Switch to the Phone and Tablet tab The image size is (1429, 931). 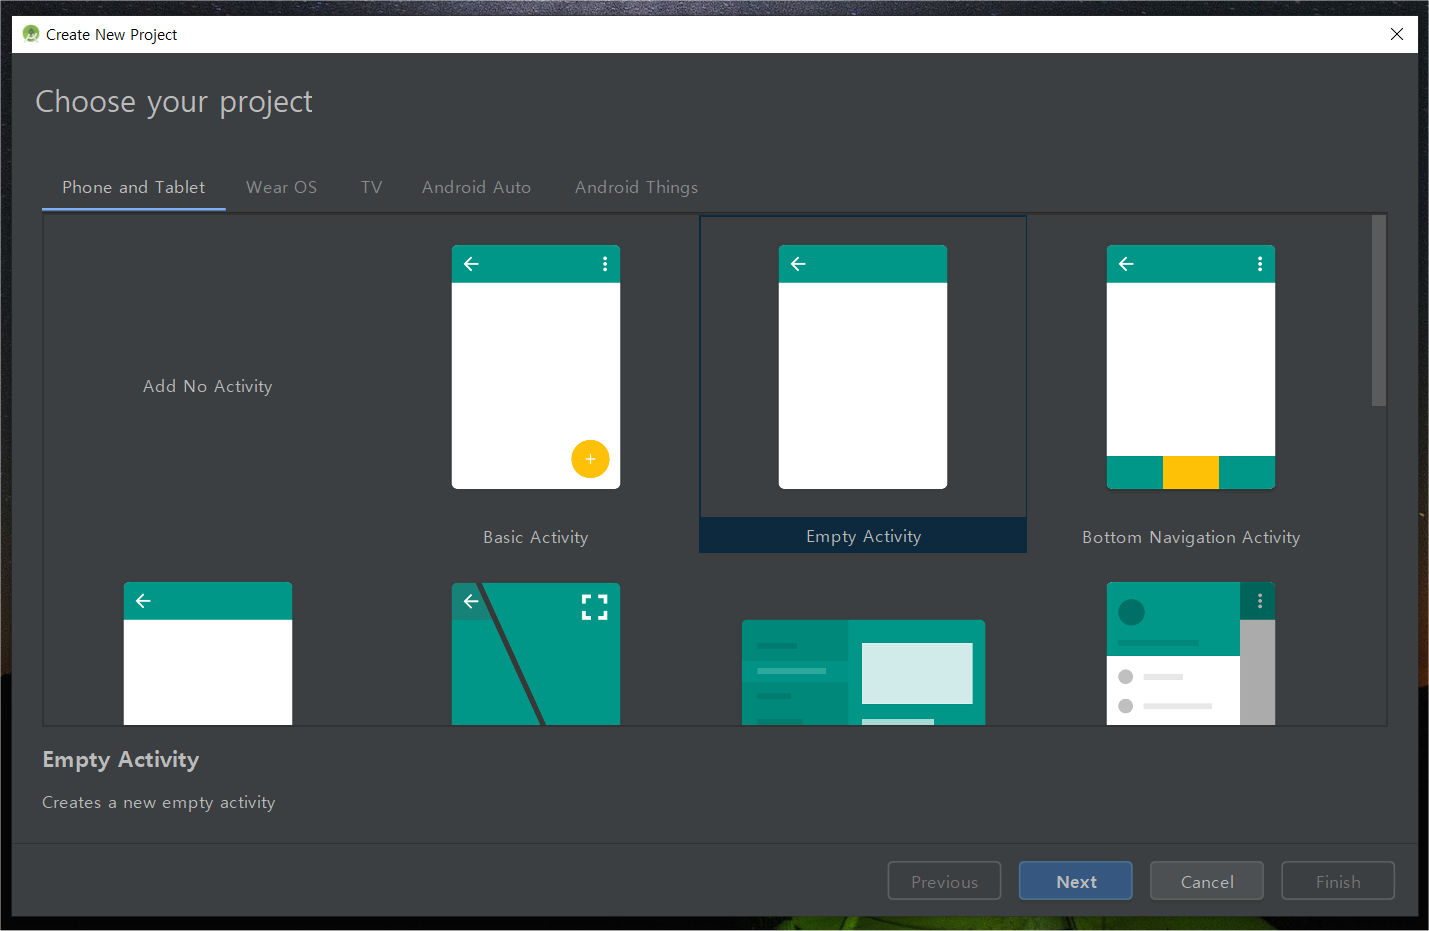(x=134, y=187)
